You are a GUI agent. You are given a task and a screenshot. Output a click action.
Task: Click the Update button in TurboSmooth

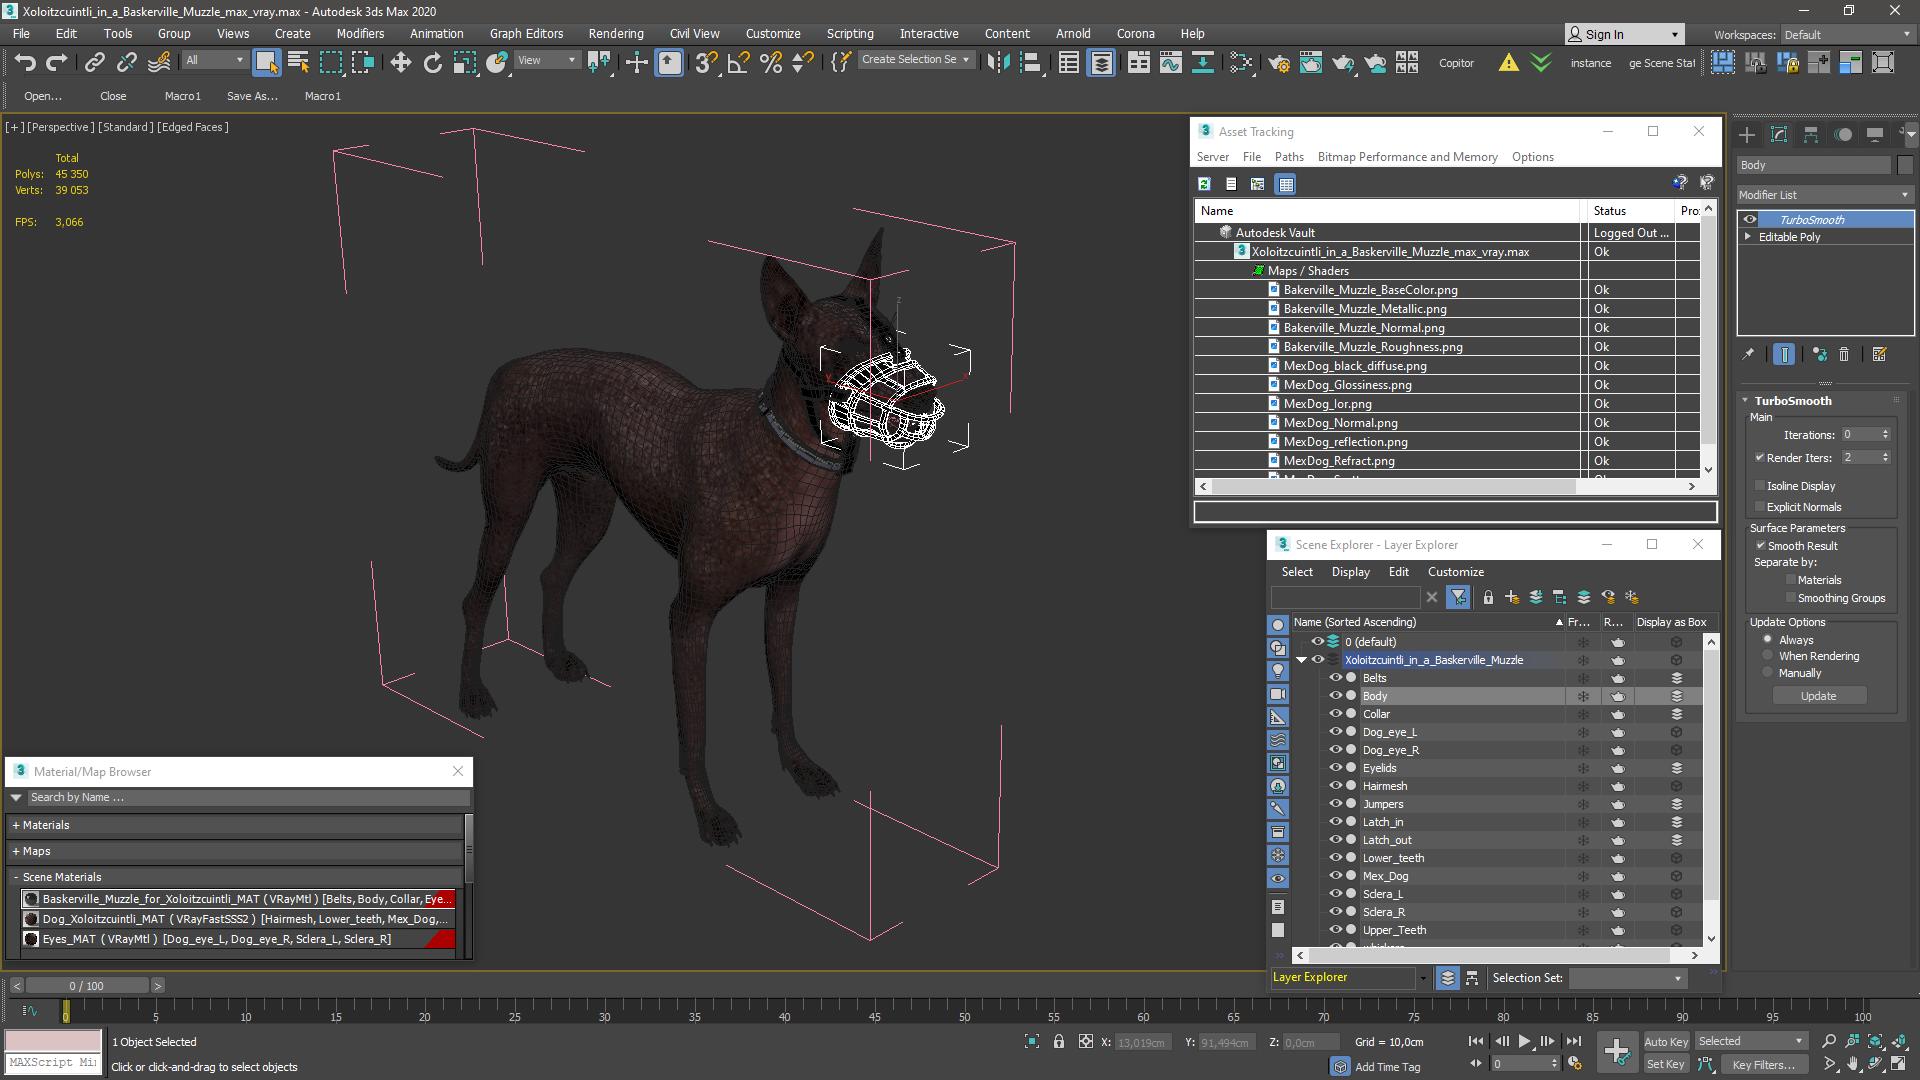[x=1818, y=696]
